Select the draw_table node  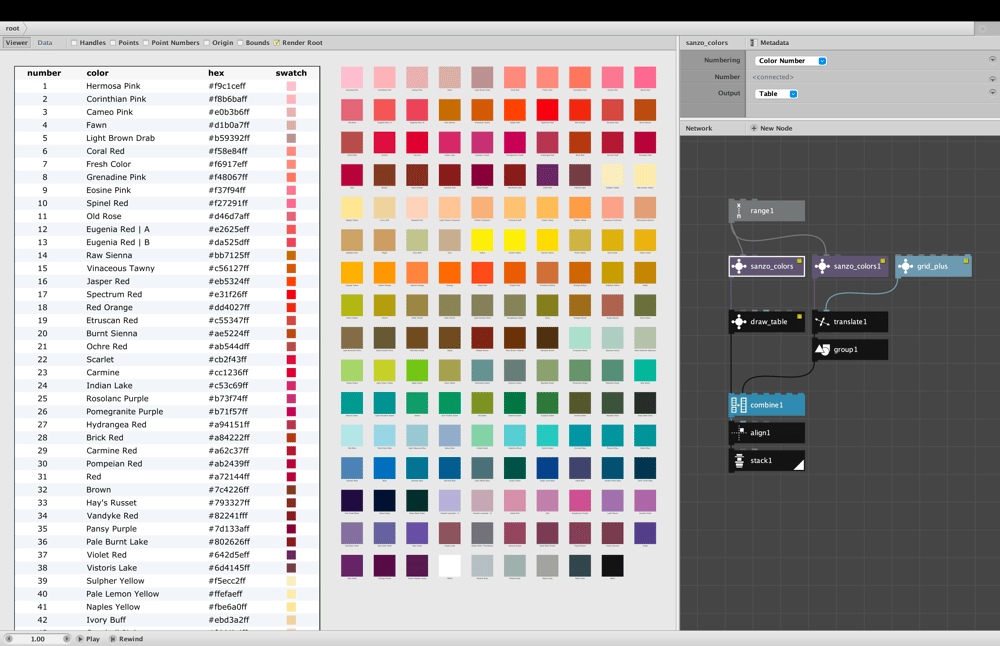coord(767,321)
